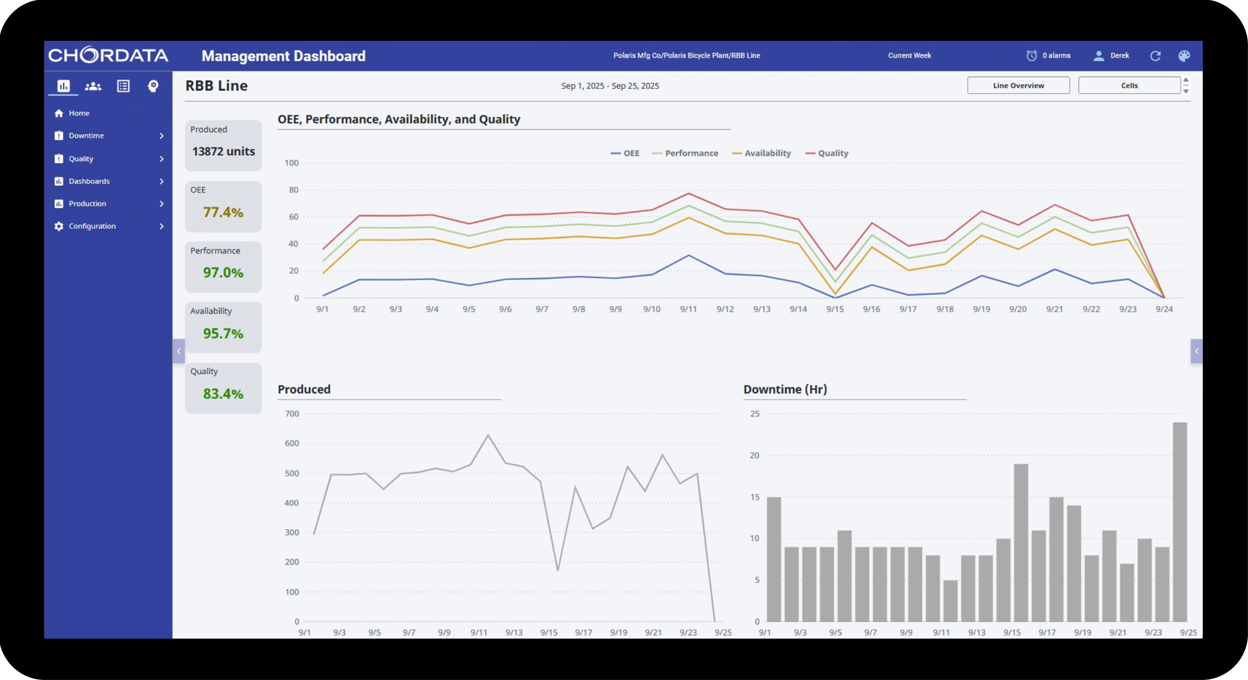Open the Derek user profile icon
The height and width of the screenshot is (680, 1248).
coord(1098,56)
